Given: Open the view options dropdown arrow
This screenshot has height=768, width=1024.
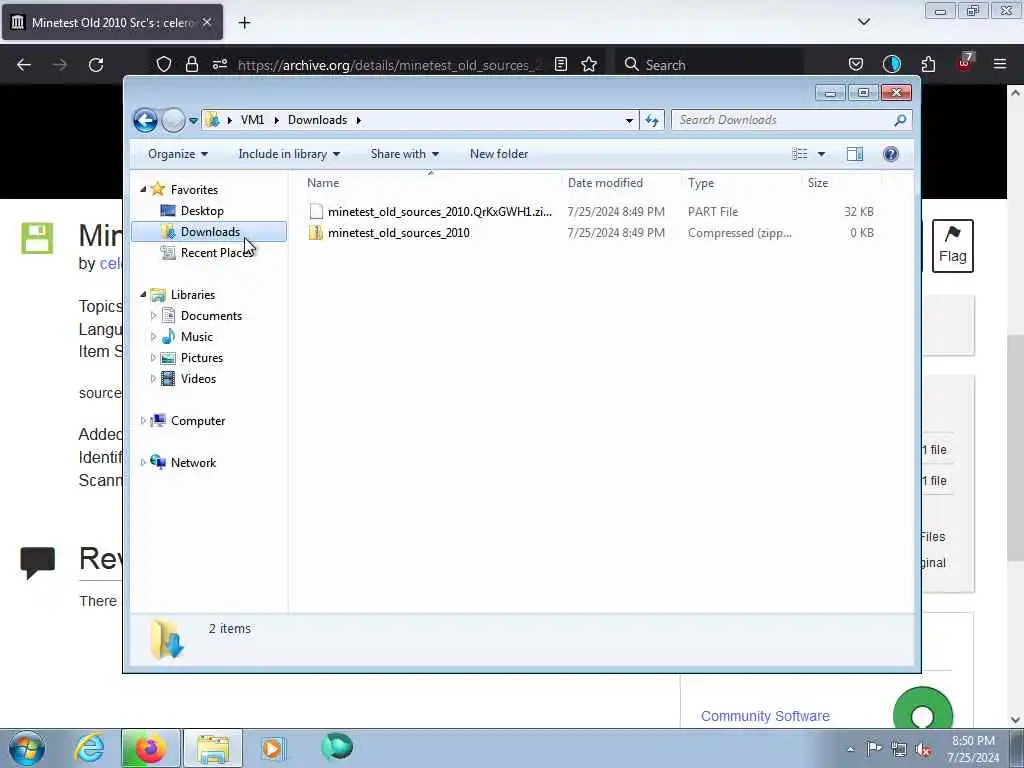Looking at the screenshot, I should 822,154.
